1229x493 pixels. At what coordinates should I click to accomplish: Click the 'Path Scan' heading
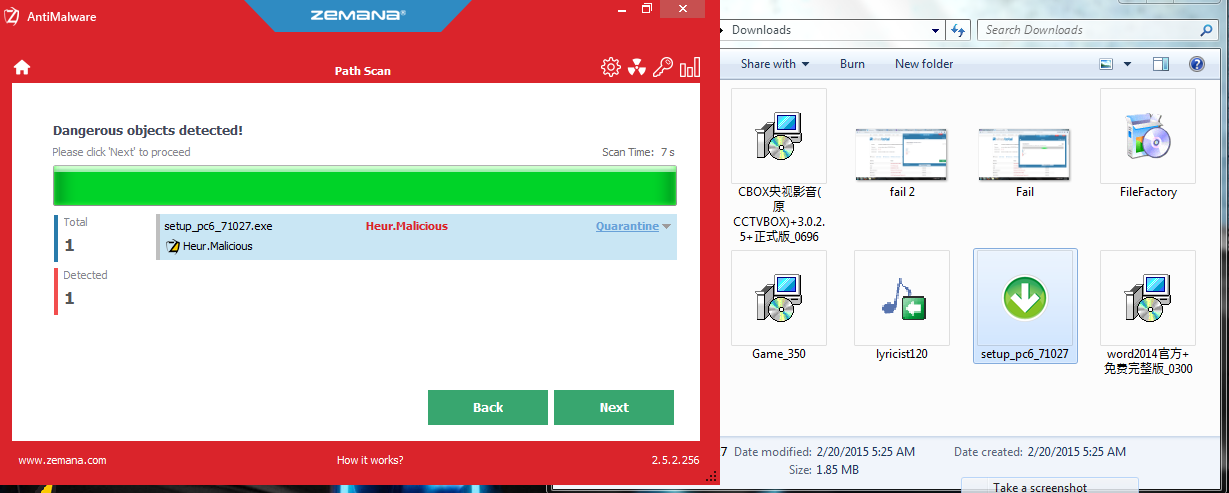(363, 71)
